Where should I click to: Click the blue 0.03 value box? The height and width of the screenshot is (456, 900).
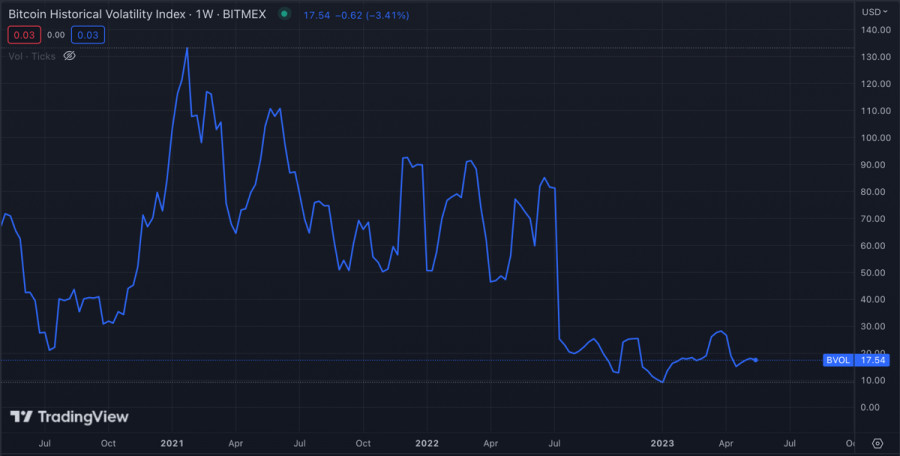click(x=88, y=35)
